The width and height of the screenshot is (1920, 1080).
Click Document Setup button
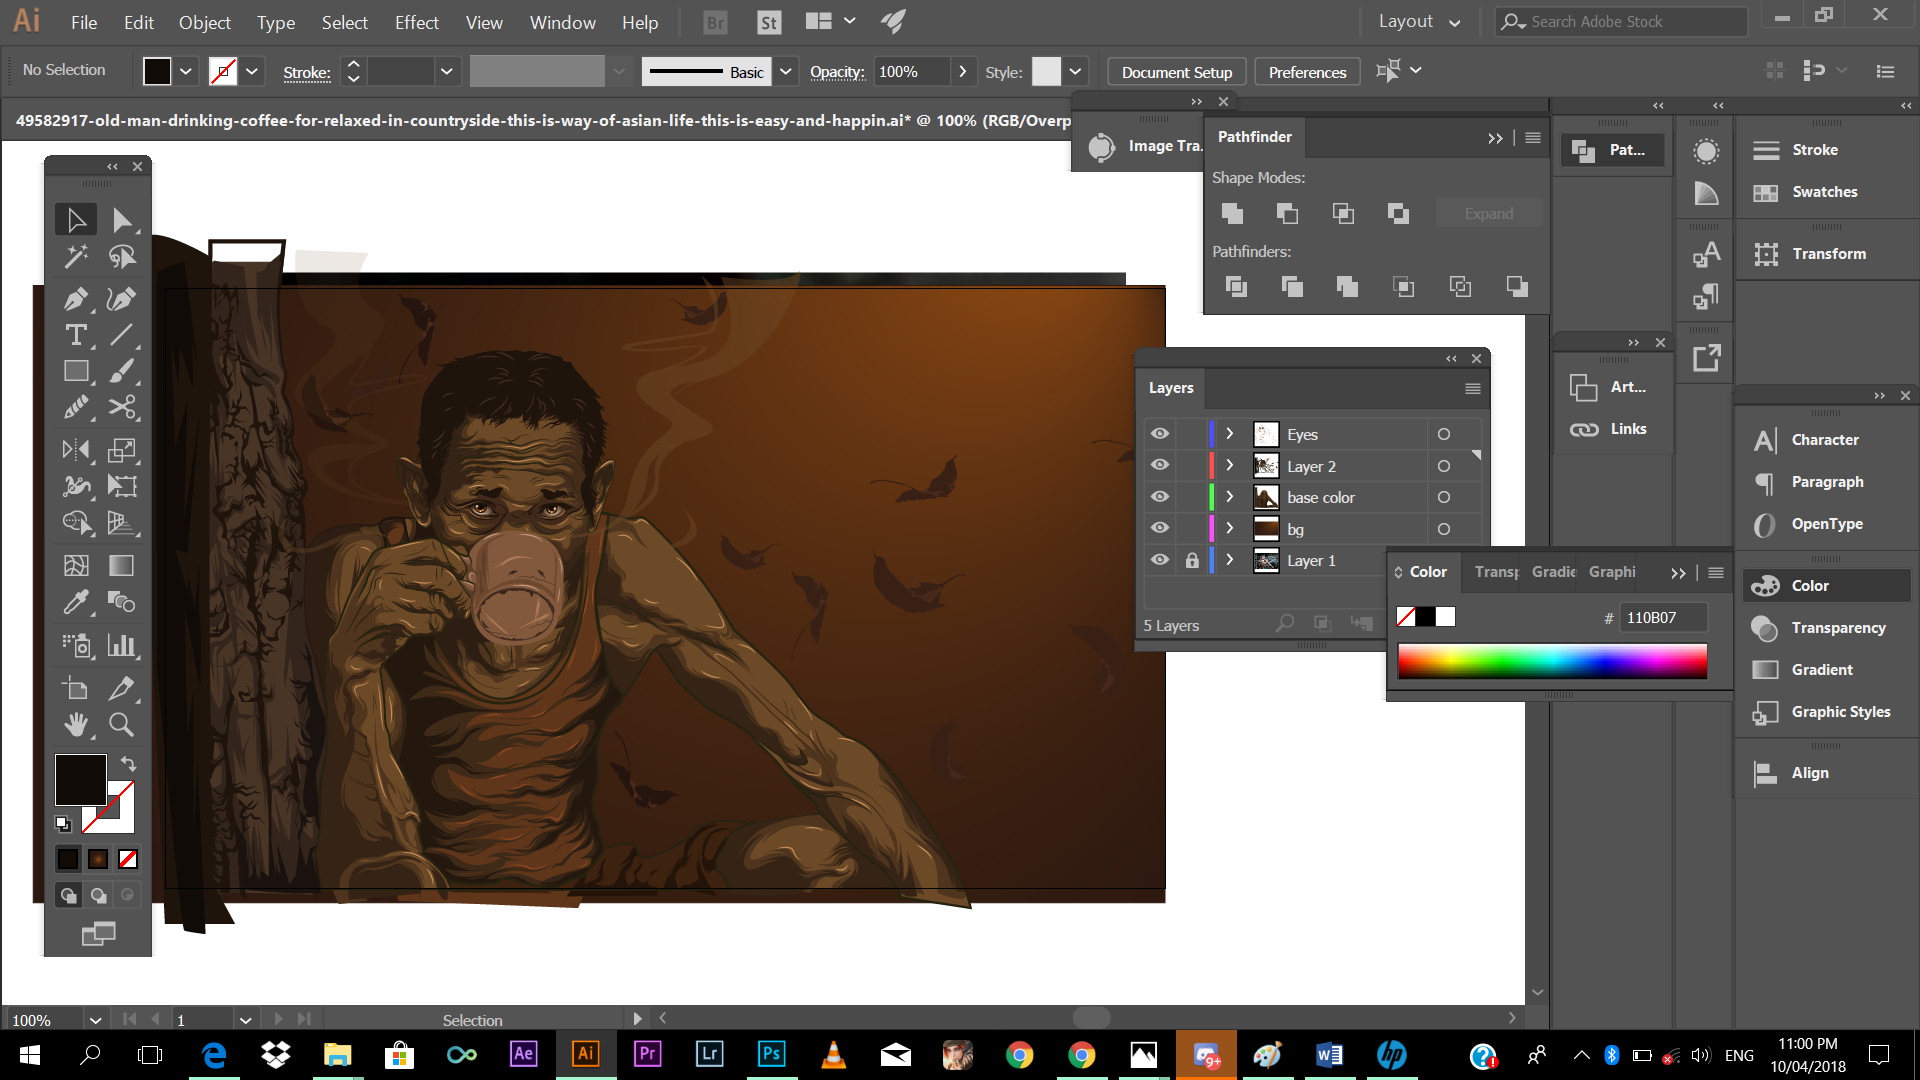[x=1177, y=72]
